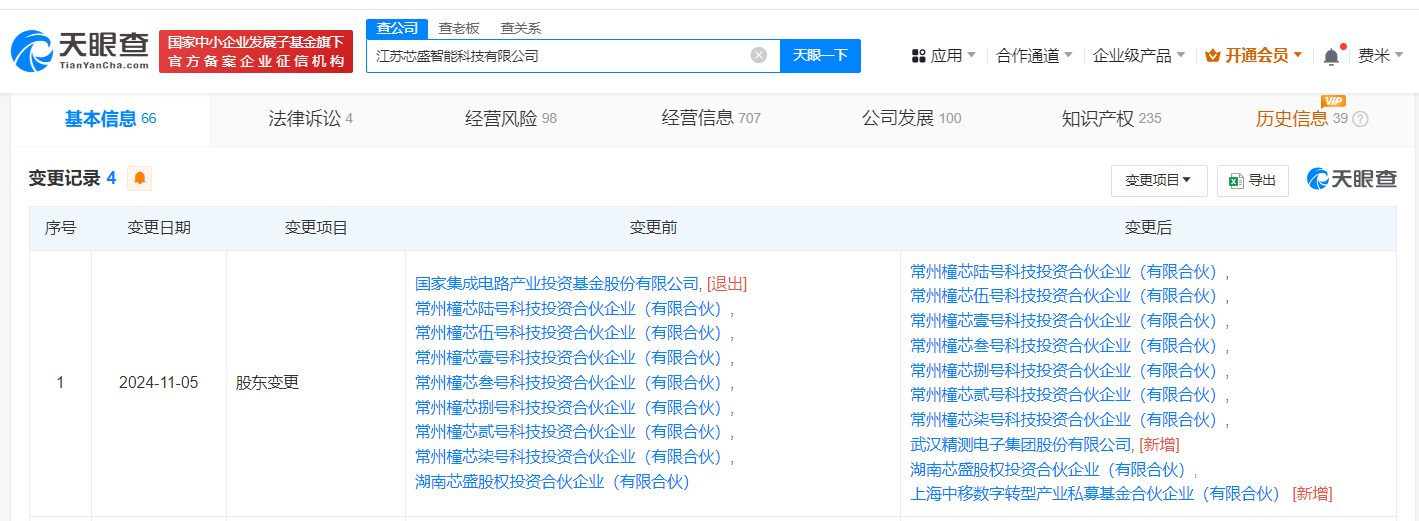This screenshot has height=521, width=1419.
Task: Open 国家集成电路产业投资基金股份有限公司 link
Action: [x=557, y=284]
